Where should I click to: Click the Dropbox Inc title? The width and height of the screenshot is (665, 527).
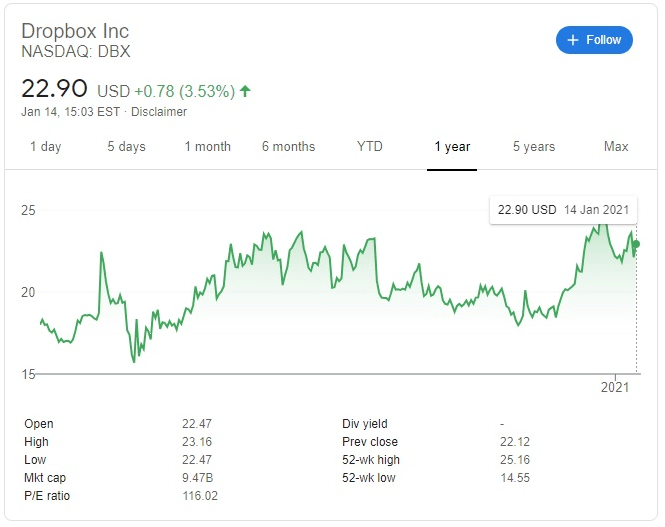coord(75,31)
